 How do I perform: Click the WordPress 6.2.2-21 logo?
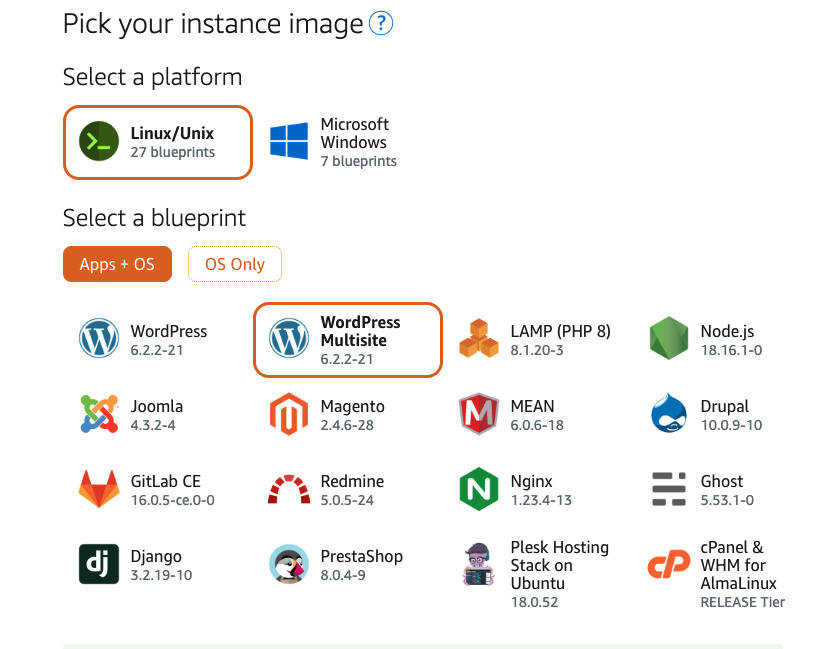[x=99, y=338]
